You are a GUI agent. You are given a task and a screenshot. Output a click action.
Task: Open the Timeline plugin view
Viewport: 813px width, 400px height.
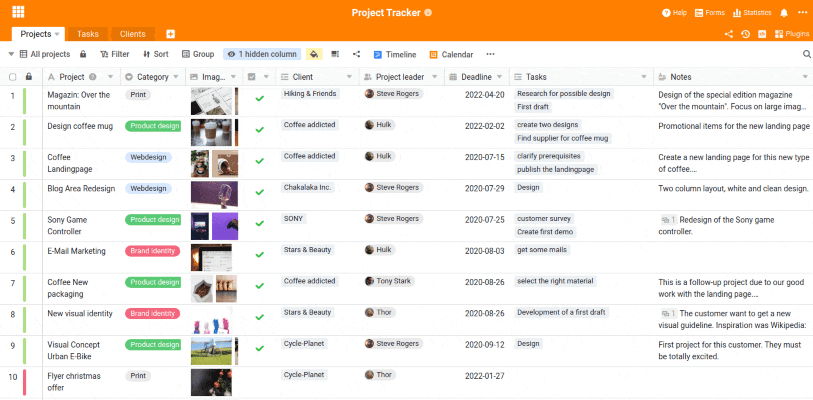click(x=394, y=54)
